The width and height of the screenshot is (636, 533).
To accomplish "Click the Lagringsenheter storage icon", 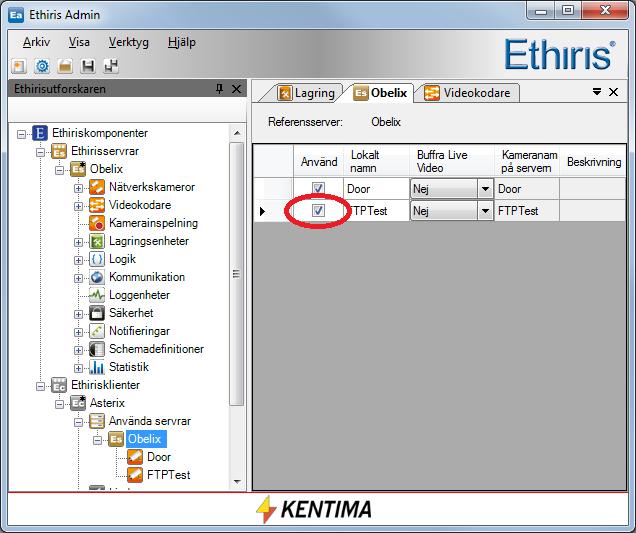I will pyautogui.click(x=97, y=241).
